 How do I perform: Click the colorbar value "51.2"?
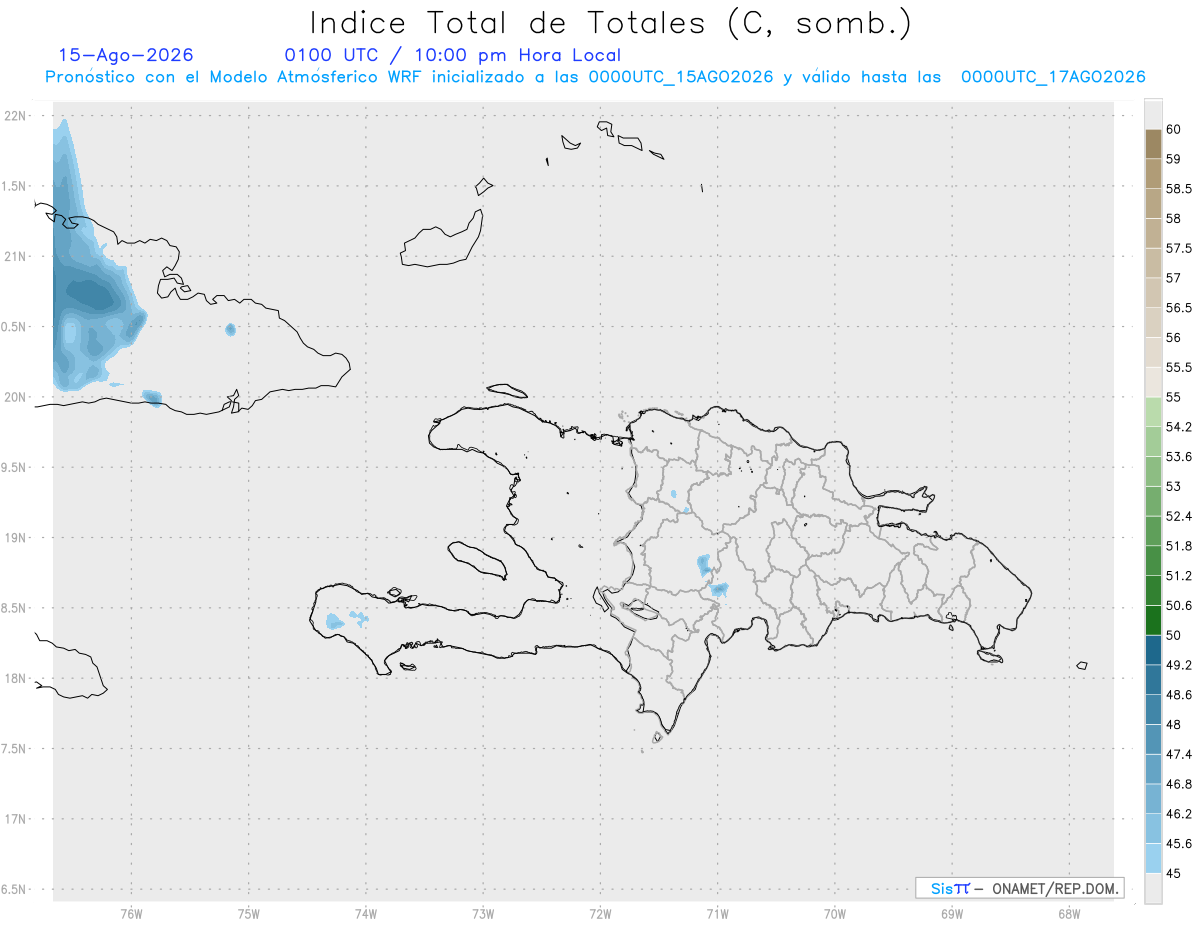[x=1180, y=576]
